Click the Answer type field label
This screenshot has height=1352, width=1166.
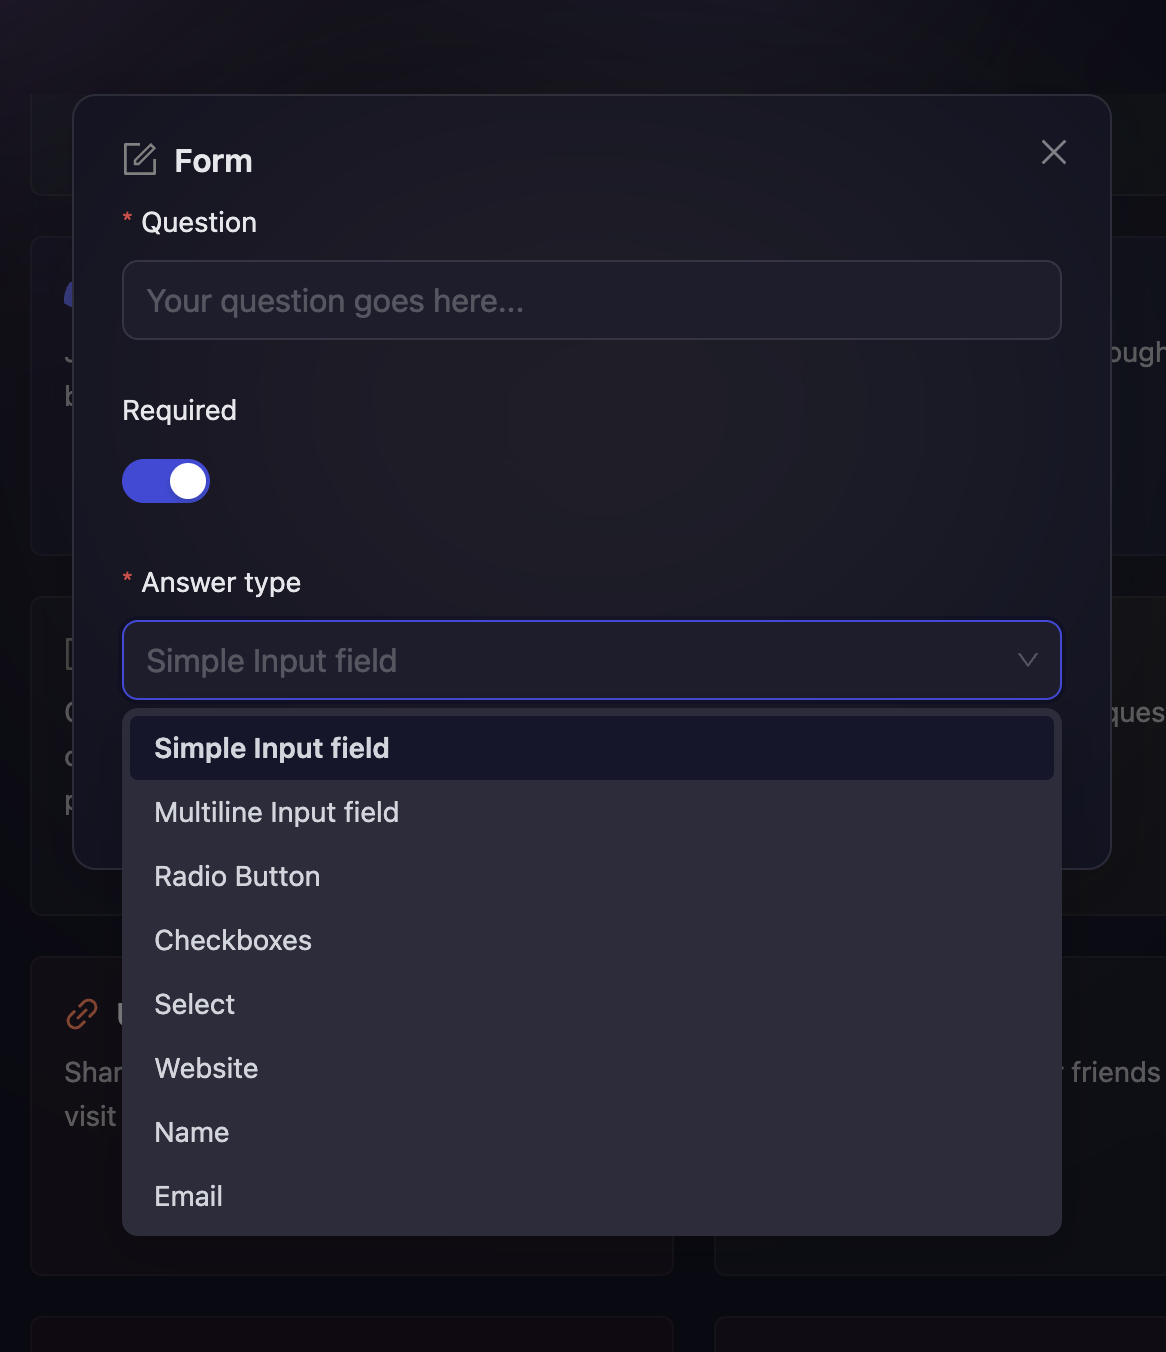tap(220, 582)
